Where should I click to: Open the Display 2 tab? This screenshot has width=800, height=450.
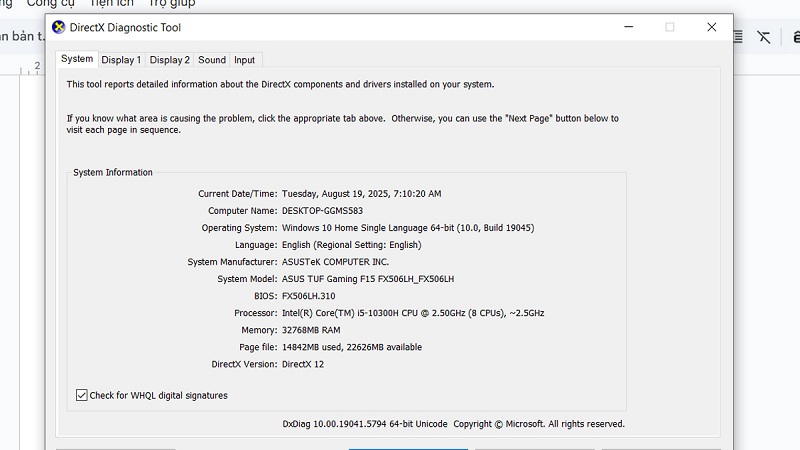pyautogui.click(x=169, y=60)
